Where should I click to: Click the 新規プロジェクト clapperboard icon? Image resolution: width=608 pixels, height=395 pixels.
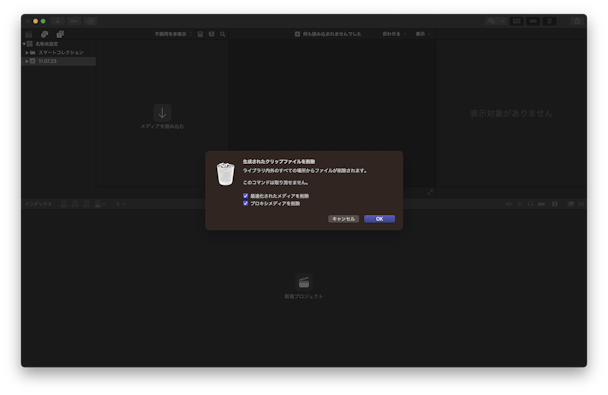pyautogui.click(x=304, y=282)
